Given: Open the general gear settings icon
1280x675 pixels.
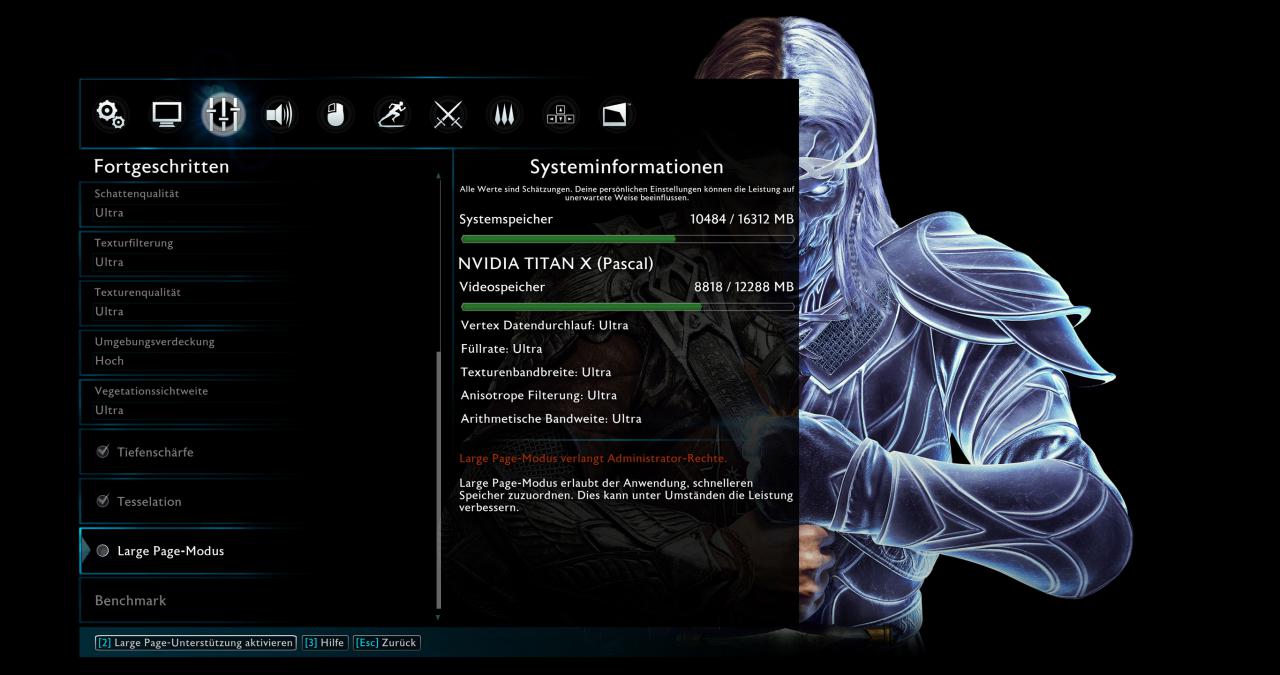Looking at the screenshot, I should point(111,115).
